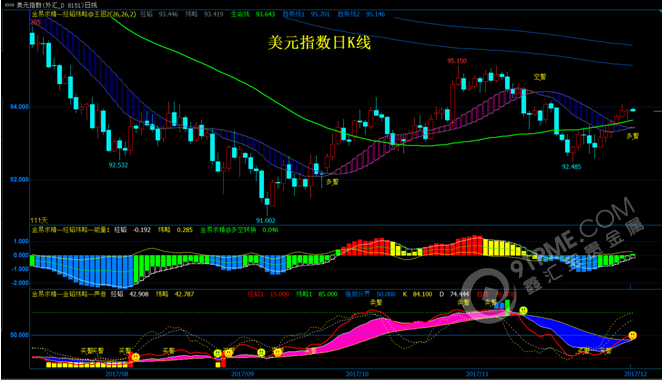This screenshot has width=662, height=380.
Task: Click the 95.150 high price label
Action: [x=457, y=61]
